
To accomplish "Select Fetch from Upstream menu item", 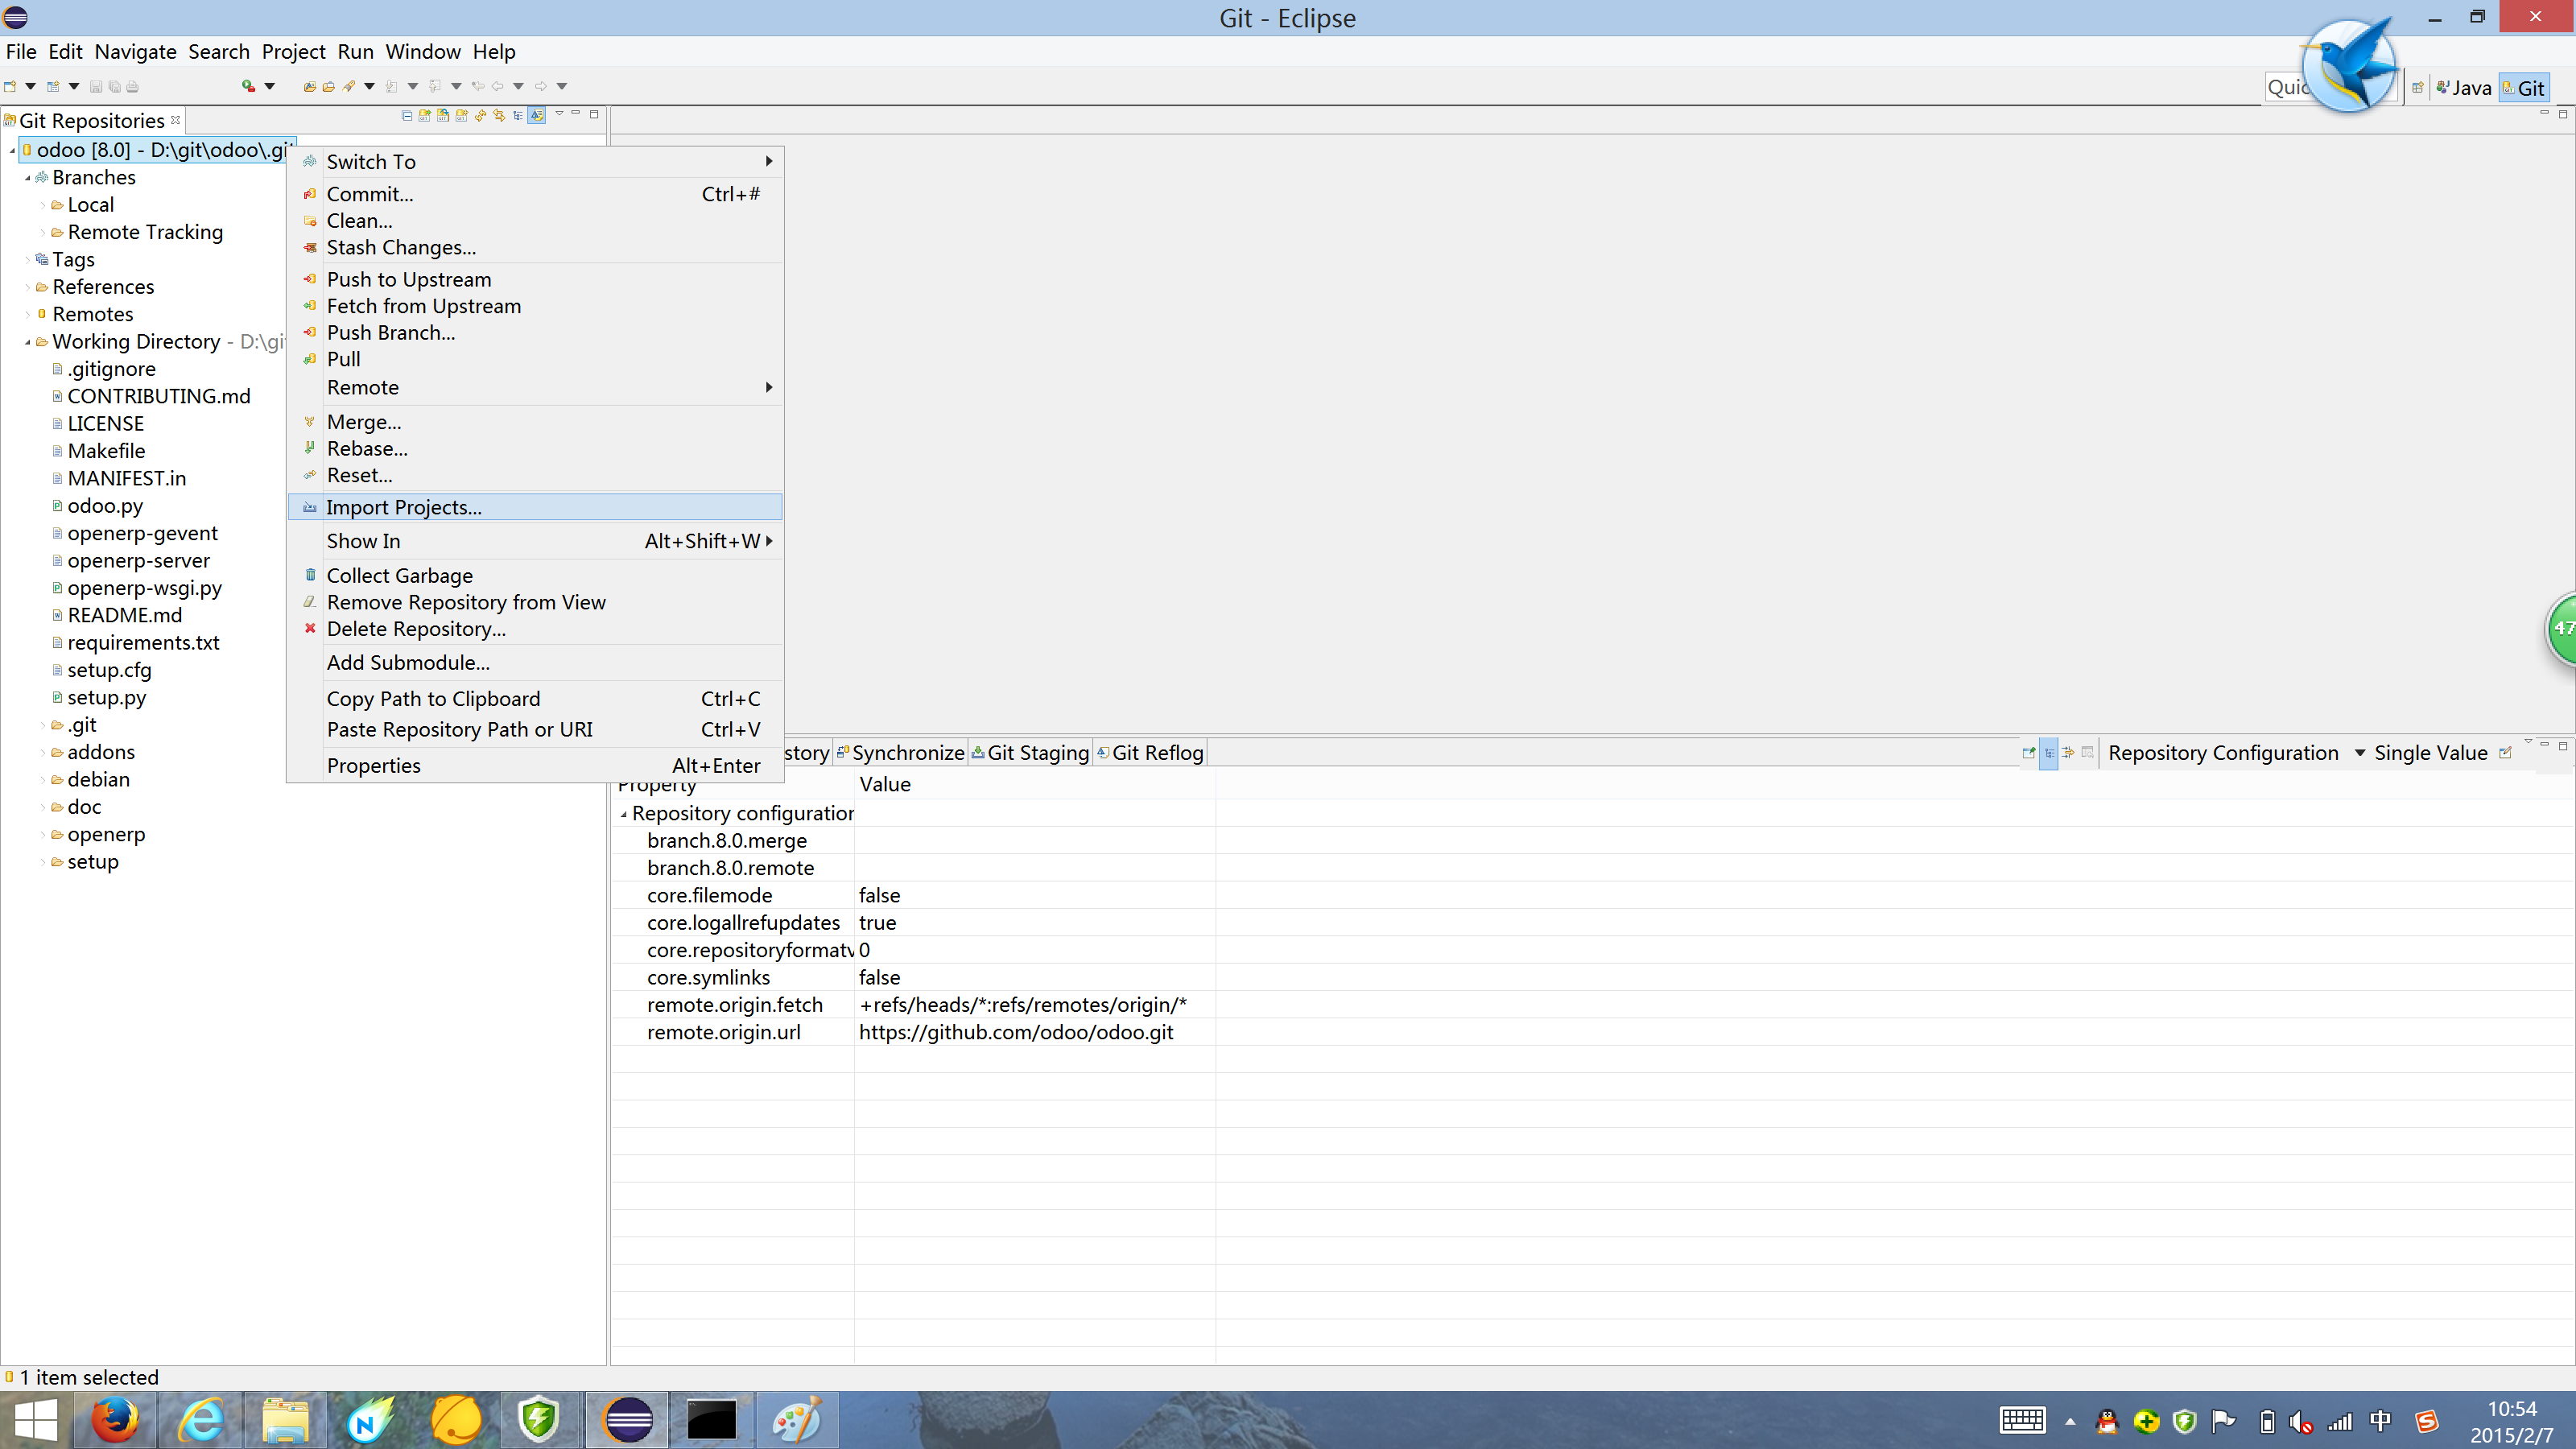I will pyautogui.click(x=534, y=306).
